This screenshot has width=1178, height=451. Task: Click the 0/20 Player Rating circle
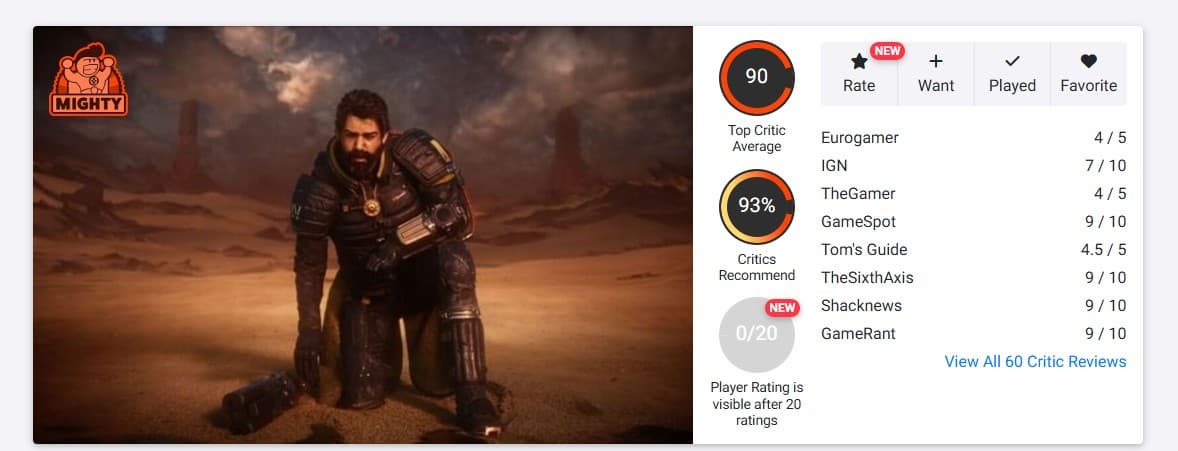[757, 334]
